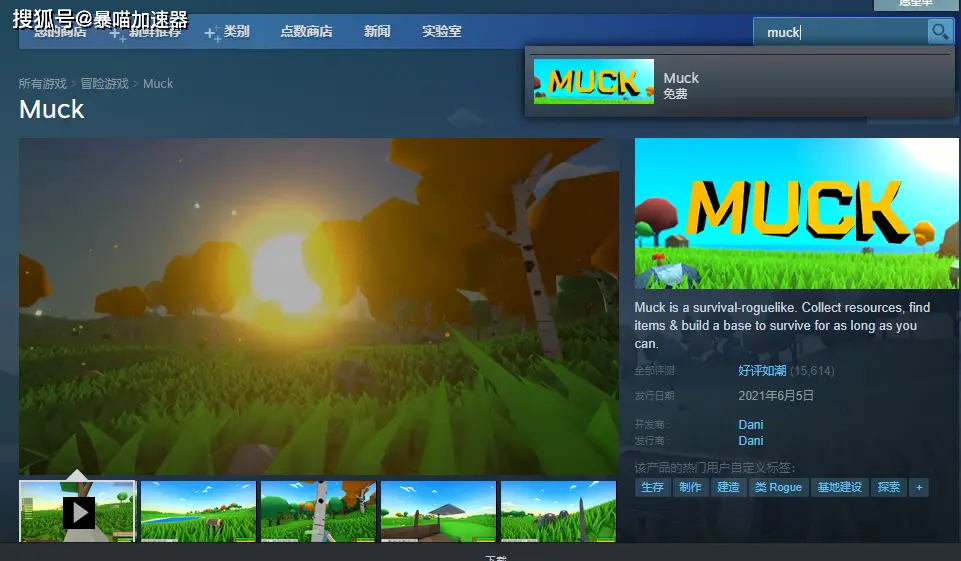
Task: Click the muck search input field
Action: 841,32
